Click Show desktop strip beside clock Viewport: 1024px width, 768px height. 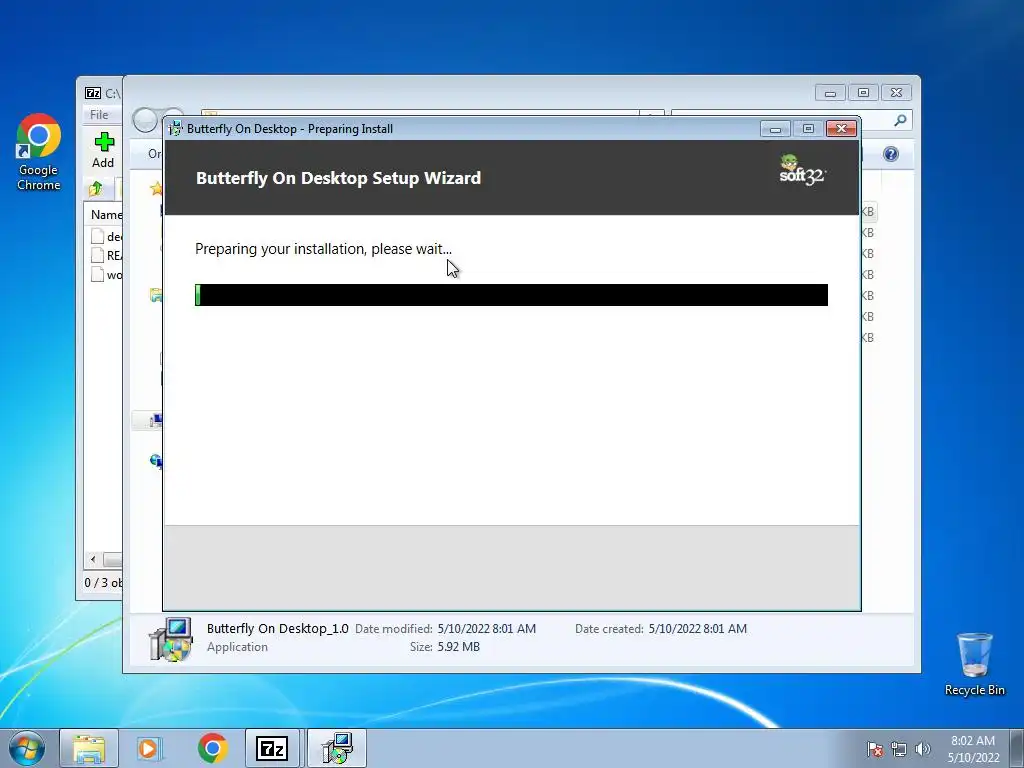[x=1017, y=748]
